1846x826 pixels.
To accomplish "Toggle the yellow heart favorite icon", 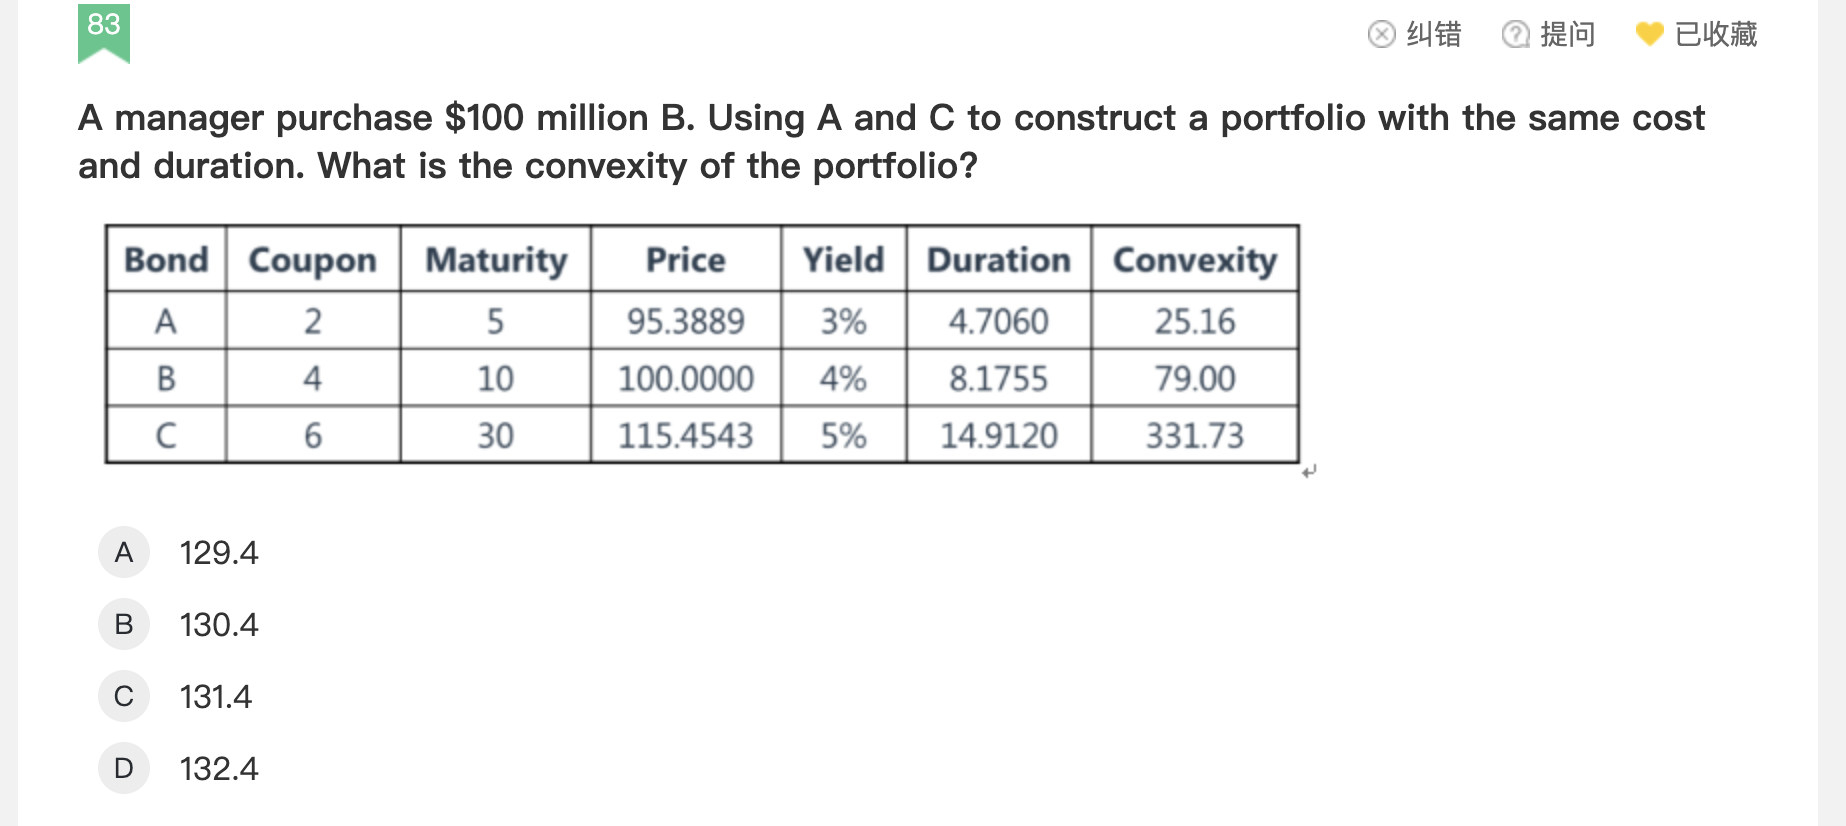I will 1649,35.
